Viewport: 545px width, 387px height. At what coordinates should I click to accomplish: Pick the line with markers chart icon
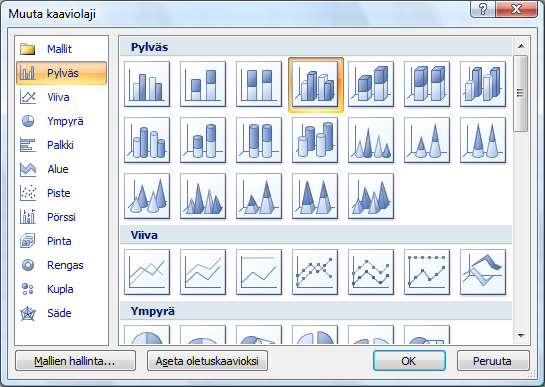point(315,272)
